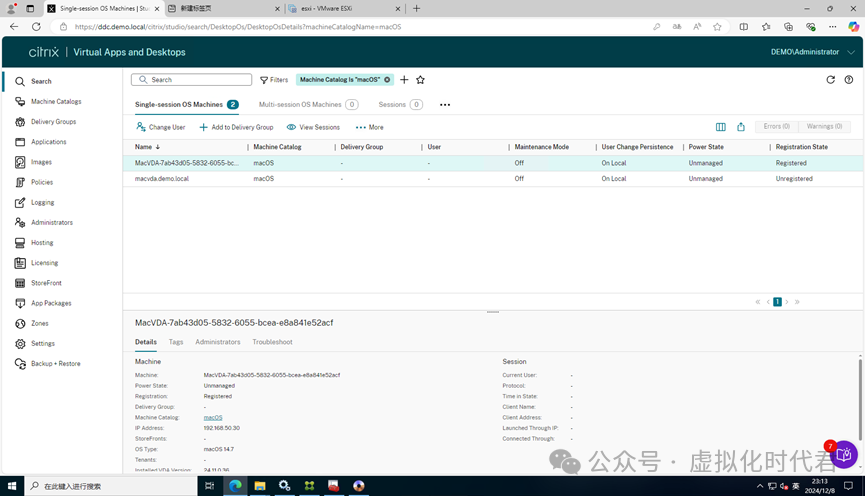This screenshot has height=496, width=865.
Task: Click View Sessions action
Action: (x=313, y=127)
